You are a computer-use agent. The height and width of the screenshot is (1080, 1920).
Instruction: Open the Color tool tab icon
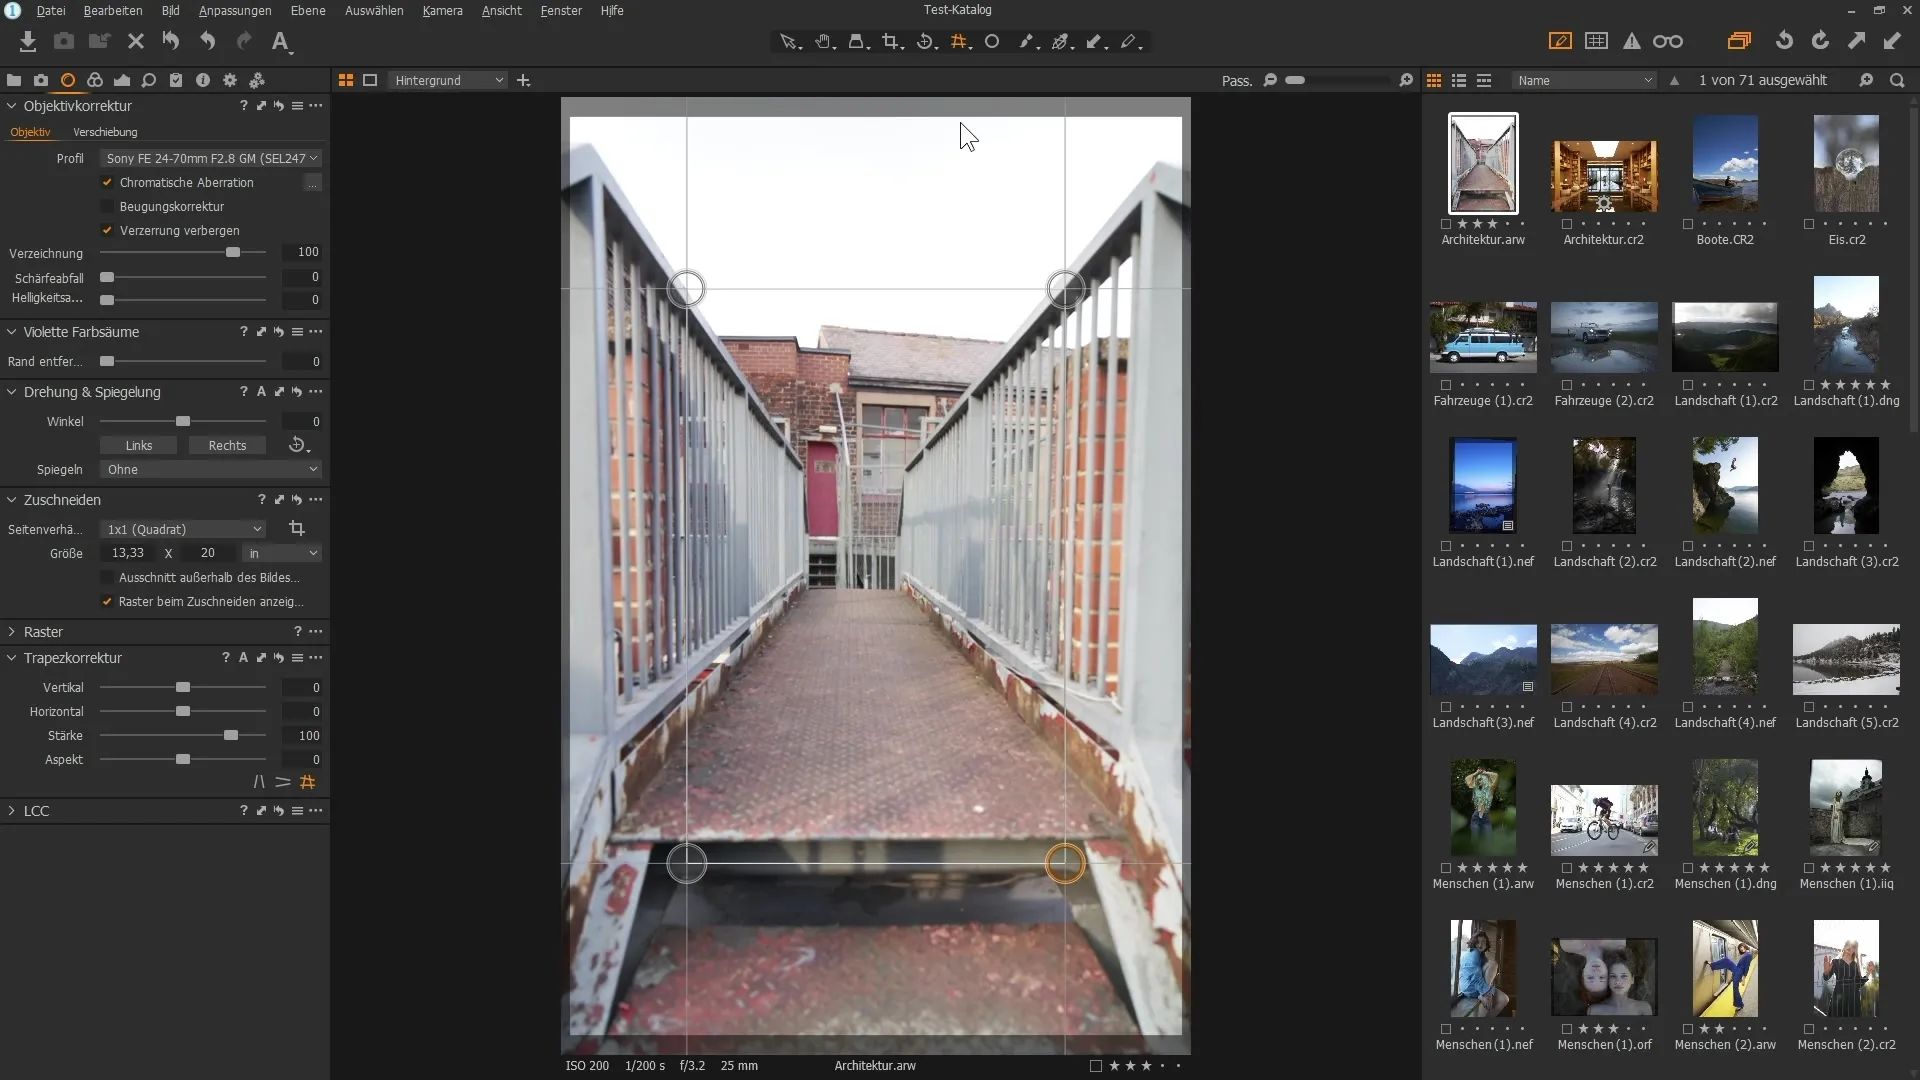coord(95,80)
